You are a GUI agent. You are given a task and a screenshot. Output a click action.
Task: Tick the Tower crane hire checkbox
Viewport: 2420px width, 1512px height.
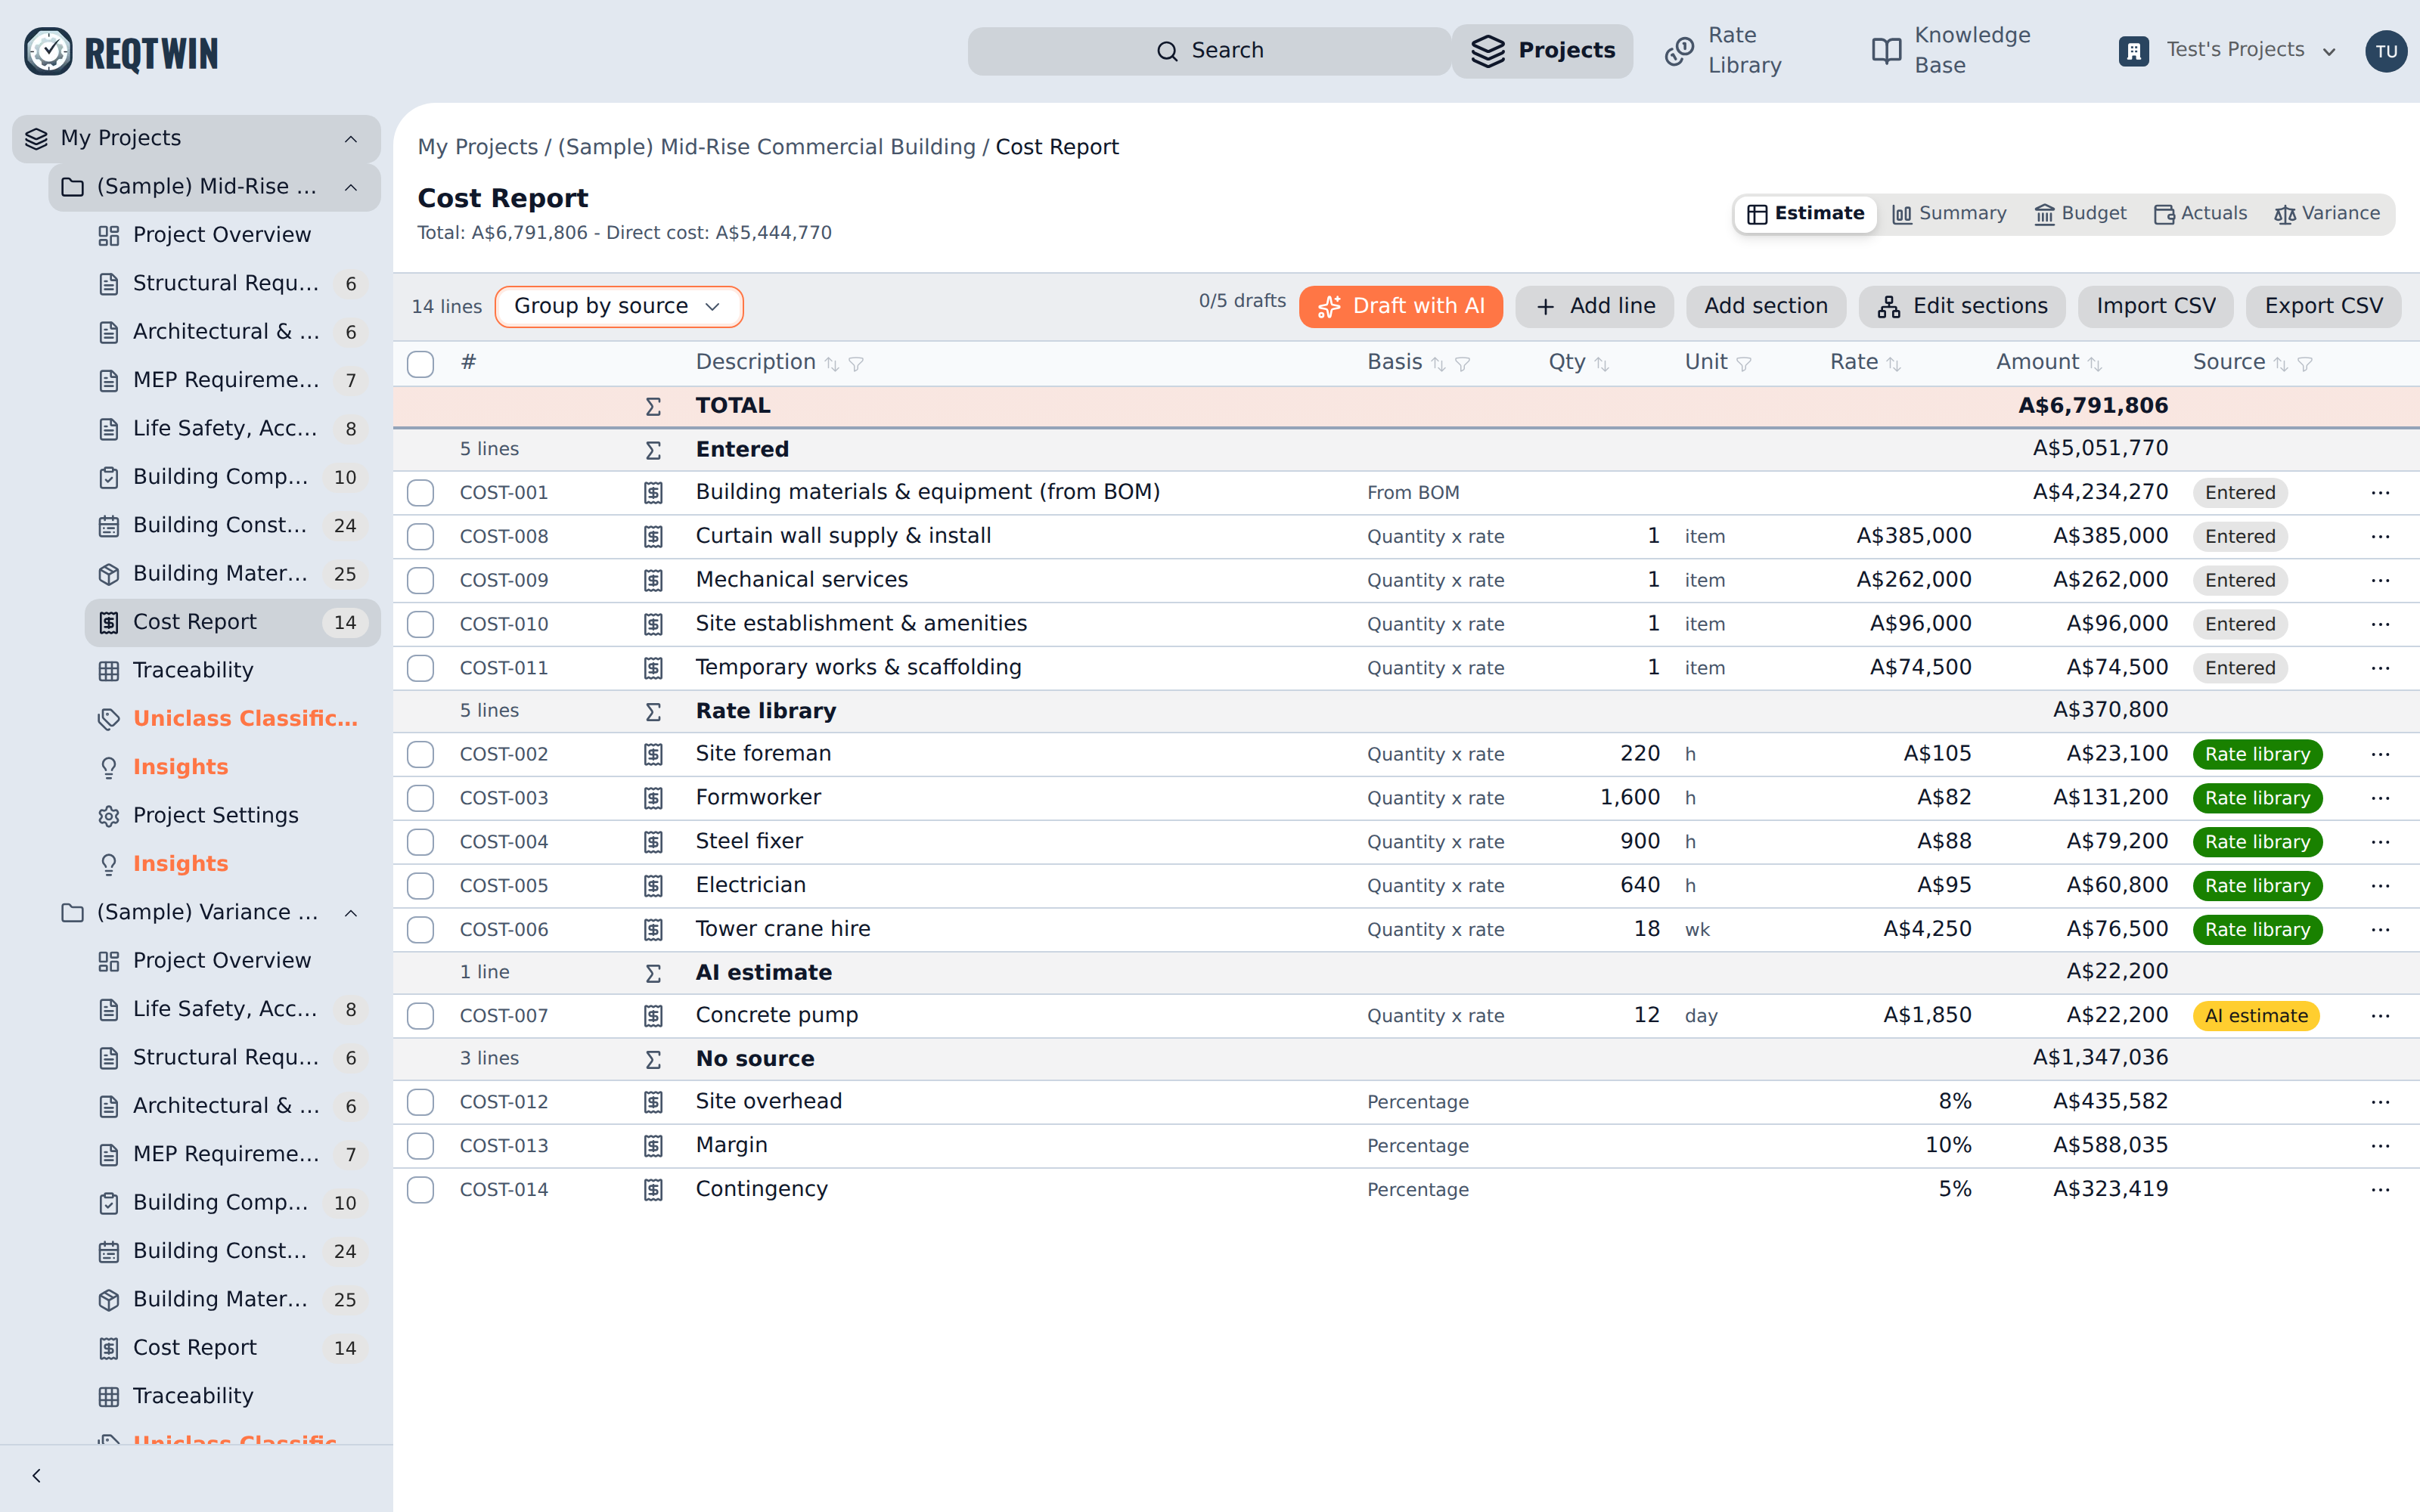(x=421, y=929)
